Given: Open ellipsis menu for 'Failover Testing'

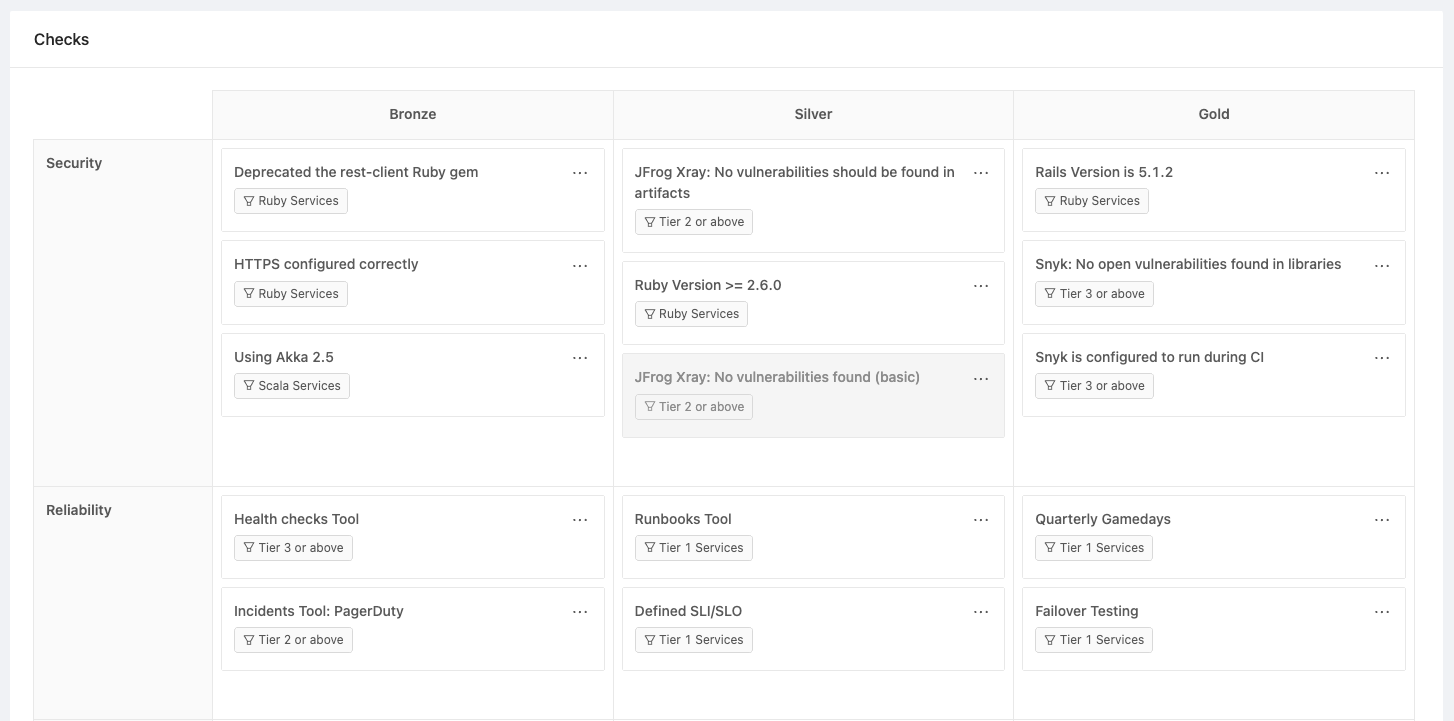Looking at the screenshot, I should 1382,612.
